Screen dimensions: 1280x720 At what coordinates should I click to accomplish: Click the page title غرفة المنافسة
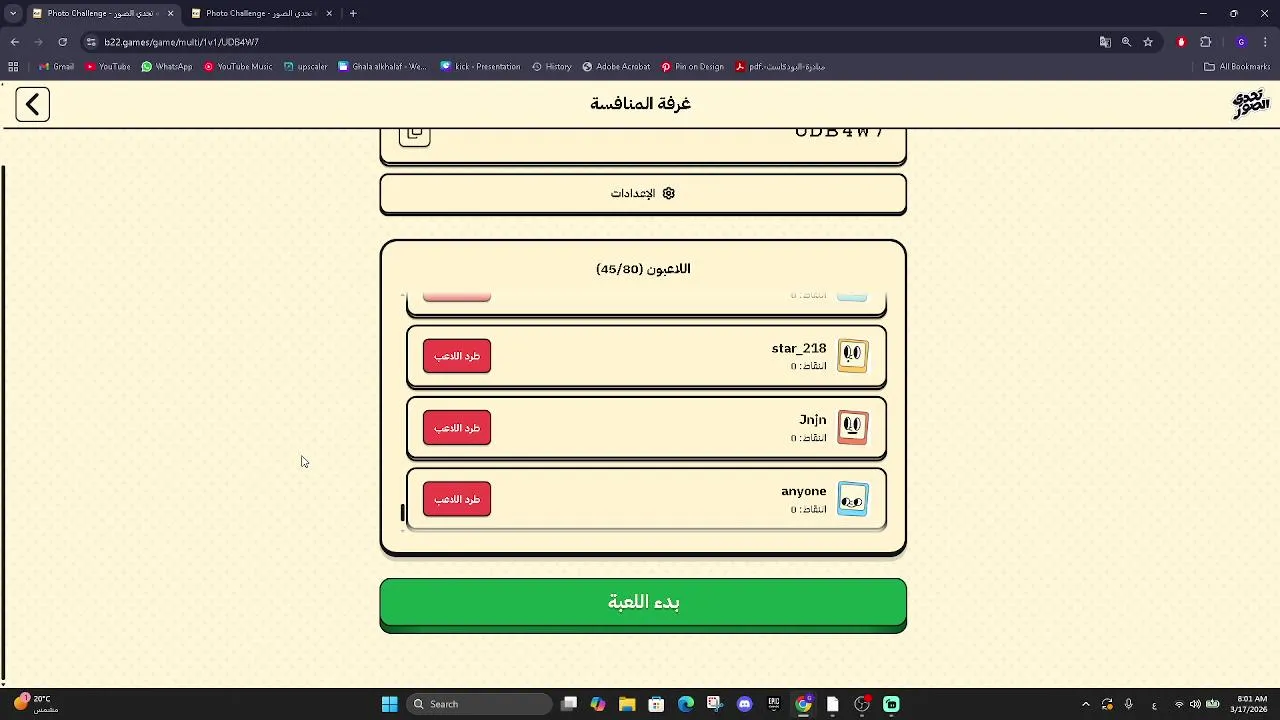coord(641,104)
